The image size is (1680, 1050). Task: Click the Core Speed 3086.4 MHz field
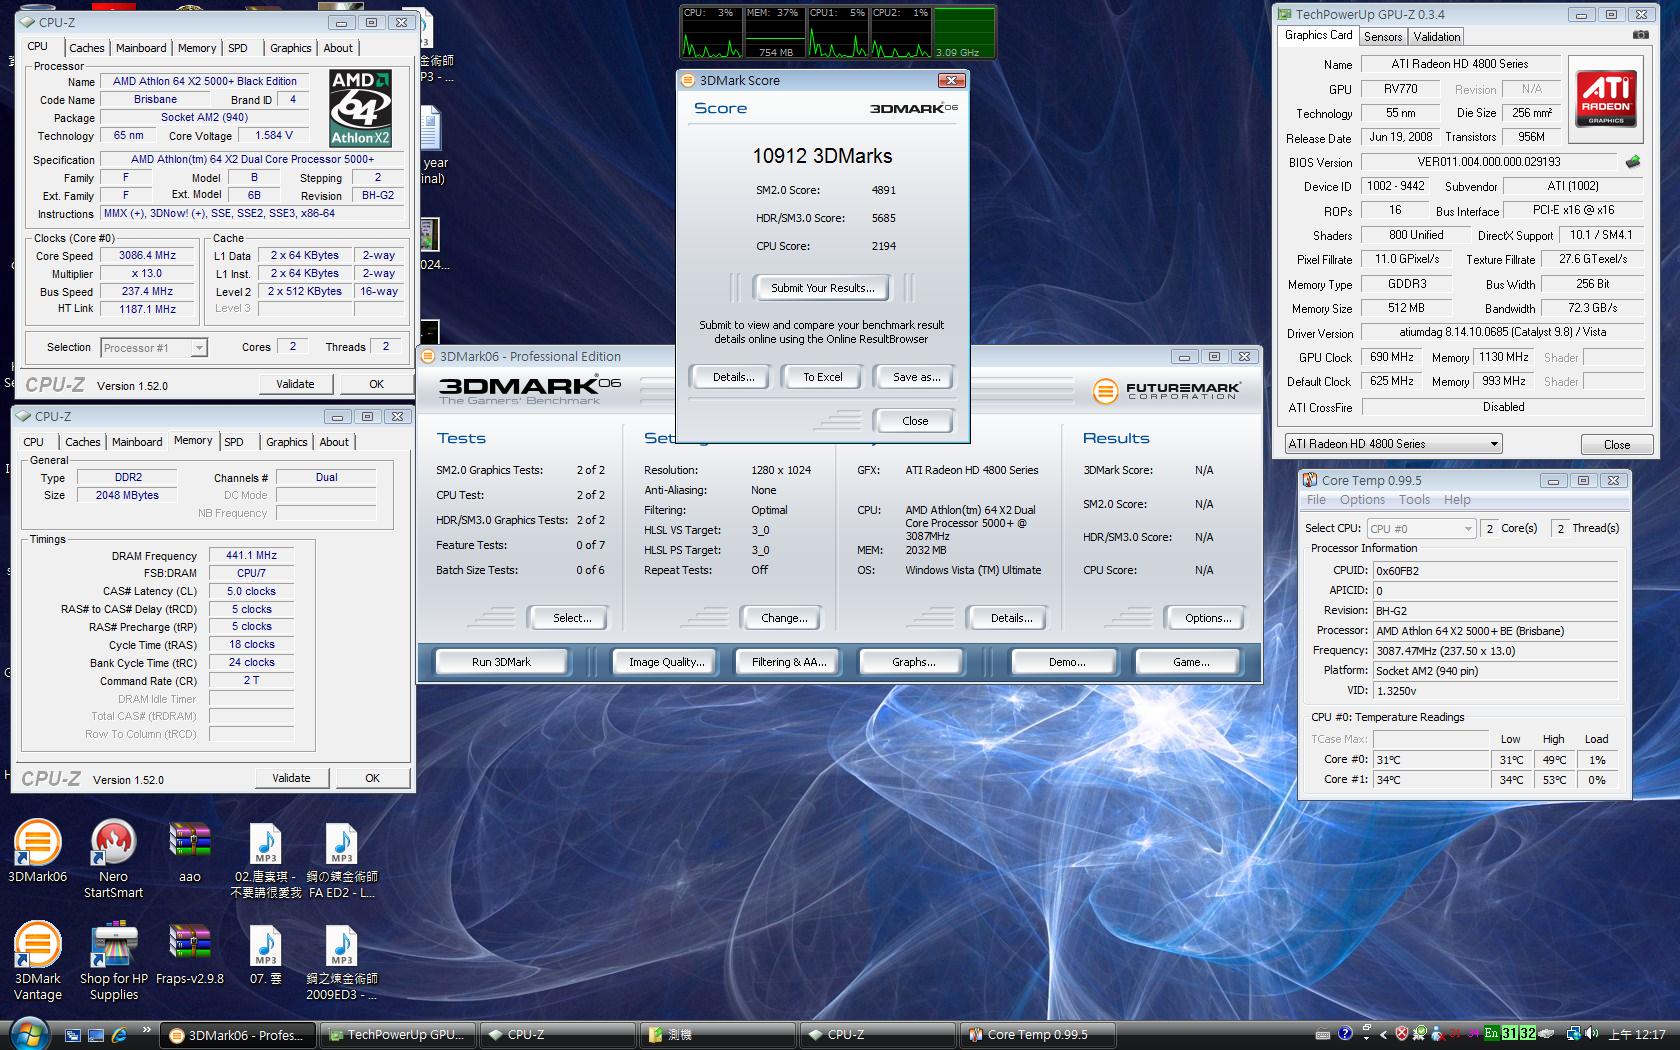[x=147, y=256]
